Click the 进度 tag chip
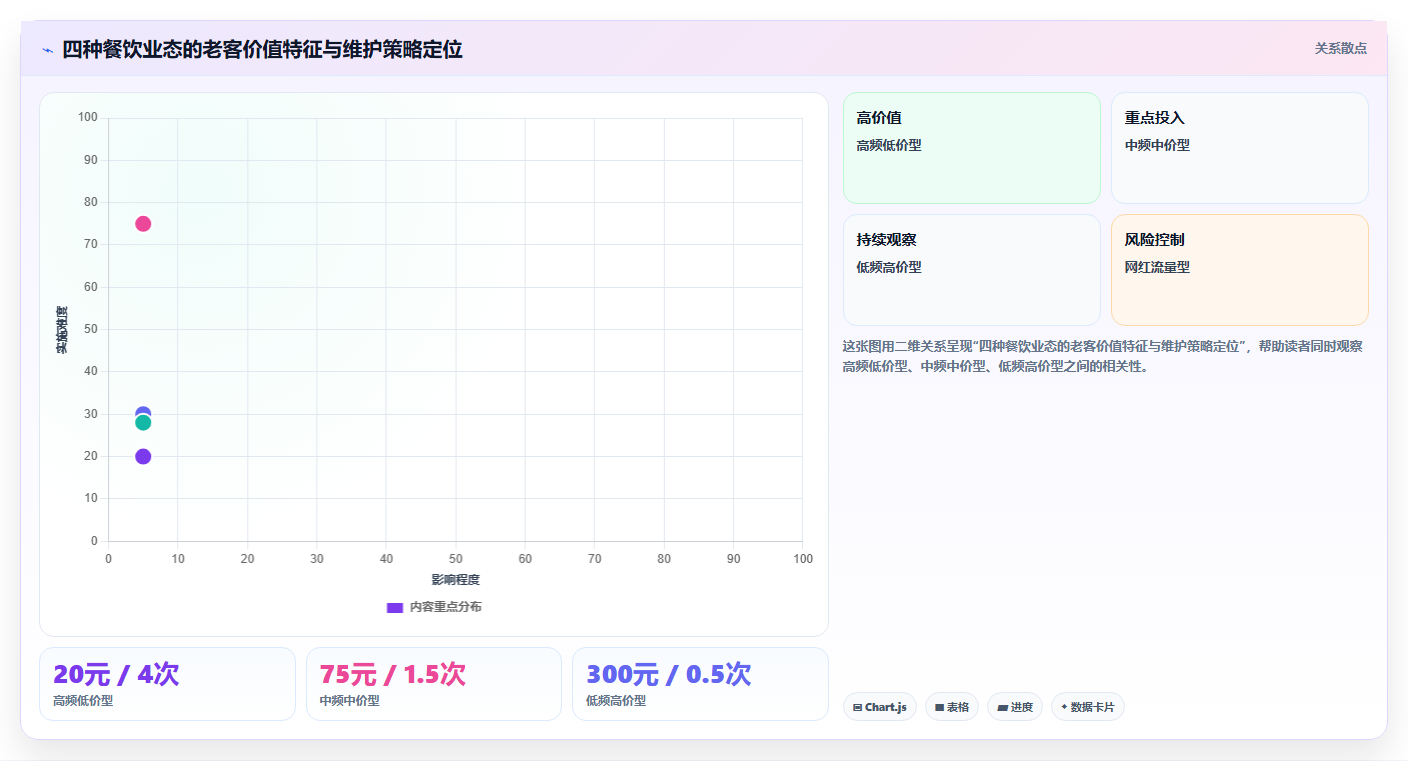Viewport: 1408px width, 761px height. click(1015, 707)
